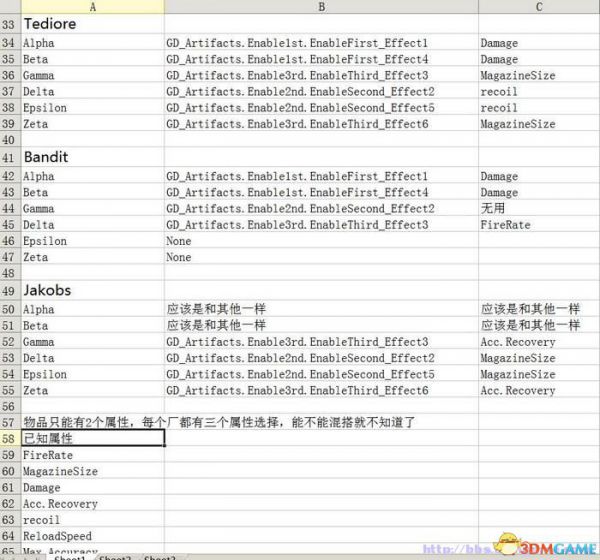Select row 33 header
The height and width of the screenshot is (560, 600).
pos(10,24)
